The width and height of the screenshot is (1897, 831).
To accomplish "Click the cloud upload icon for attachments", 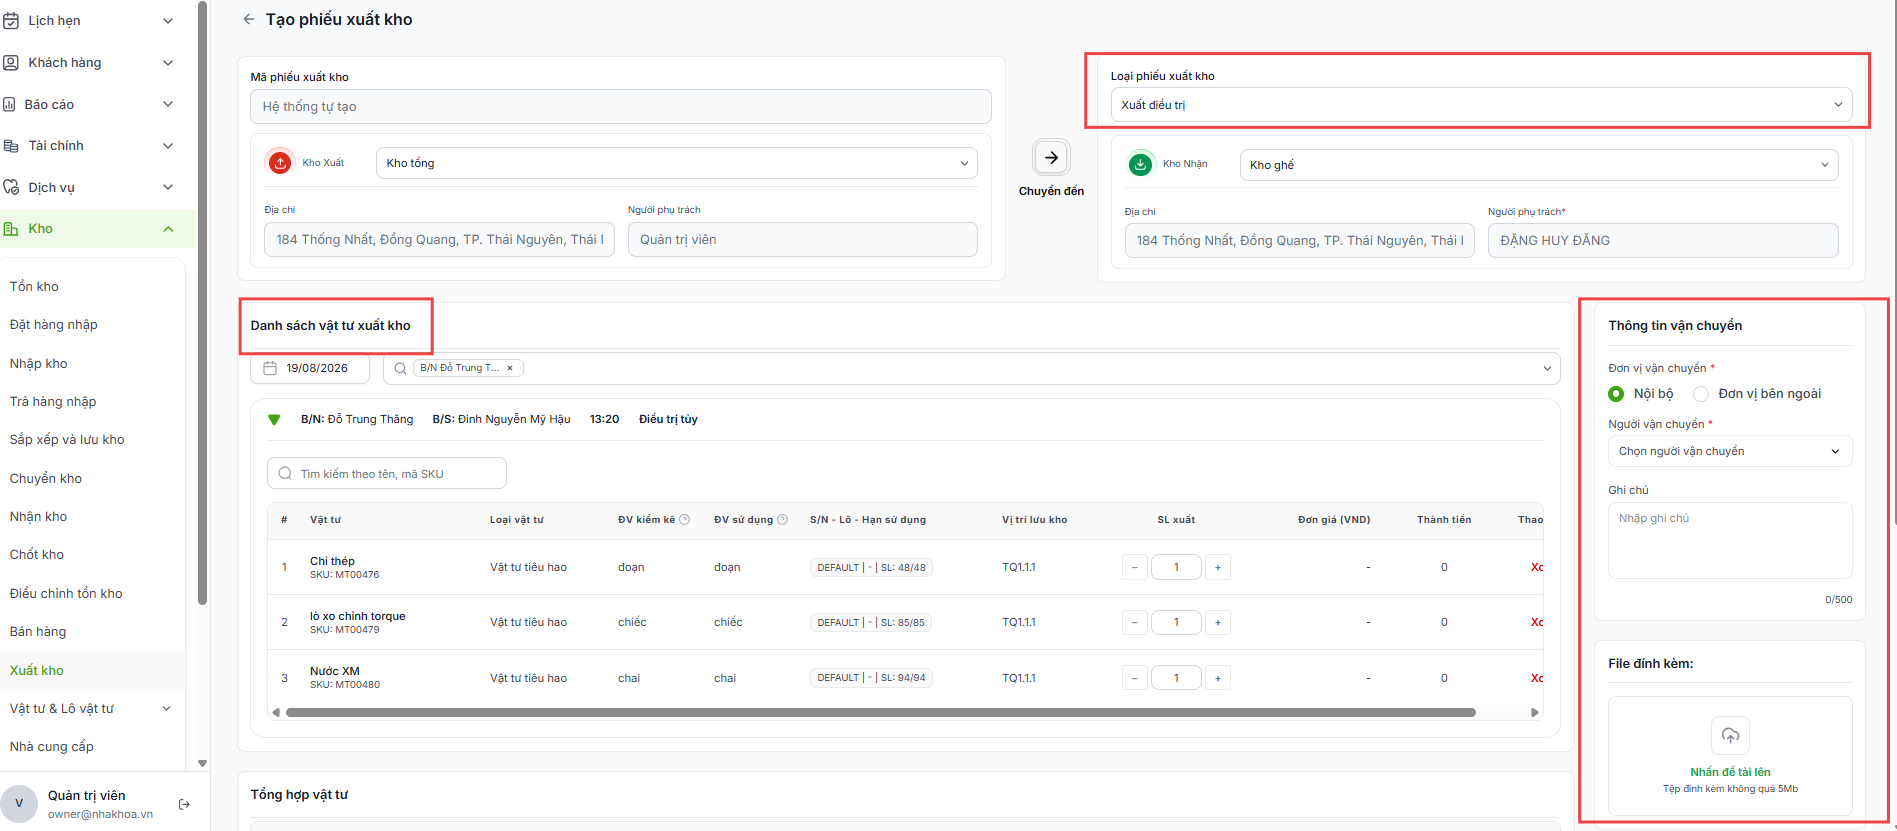I will (x=1730, y=736).
